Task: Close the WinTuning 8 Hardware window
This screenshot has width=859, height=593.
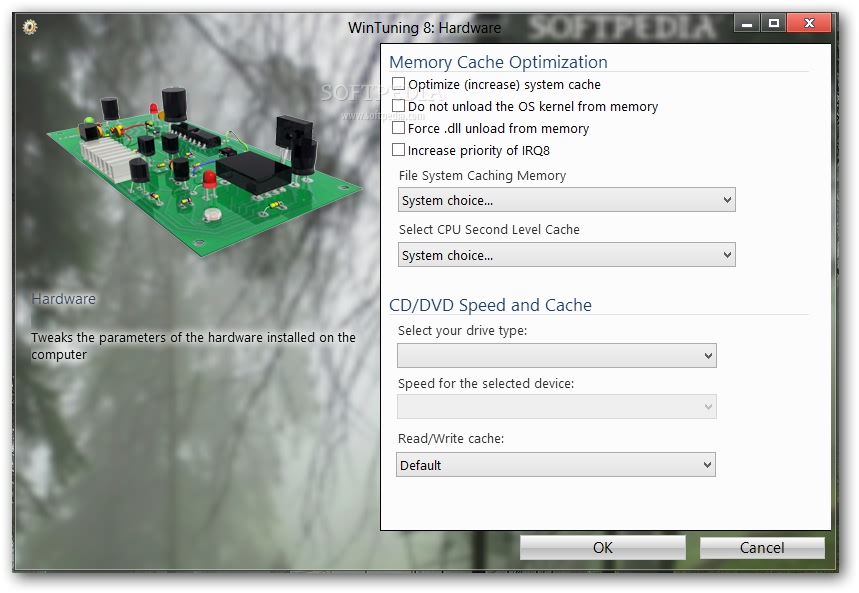Action: click(809, 23)
